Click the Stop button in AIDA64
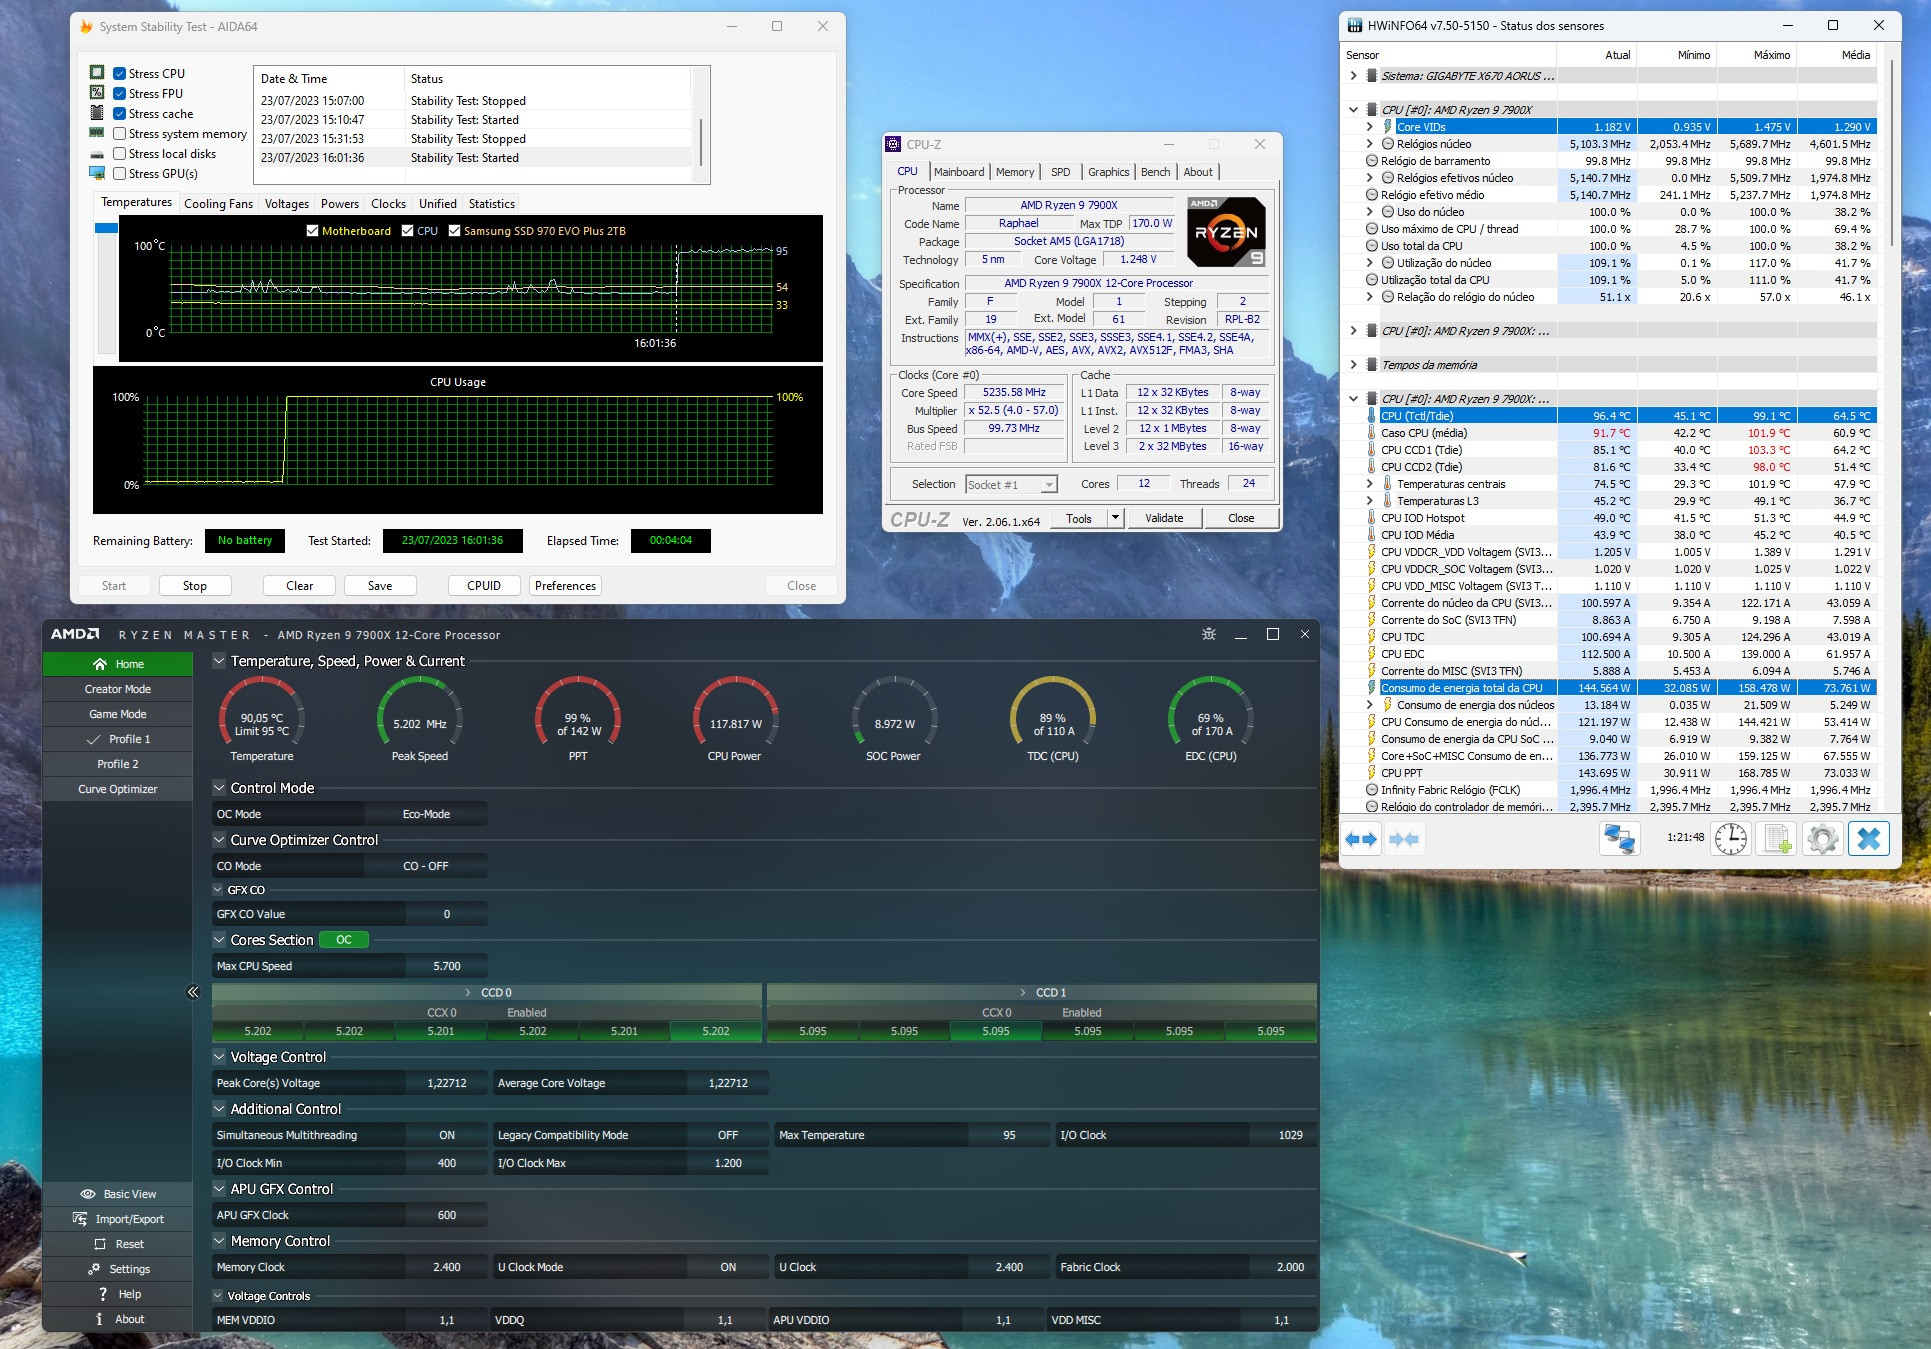Image resolution: width=1931 pixels, height=1349 pixels. [195, 586]
